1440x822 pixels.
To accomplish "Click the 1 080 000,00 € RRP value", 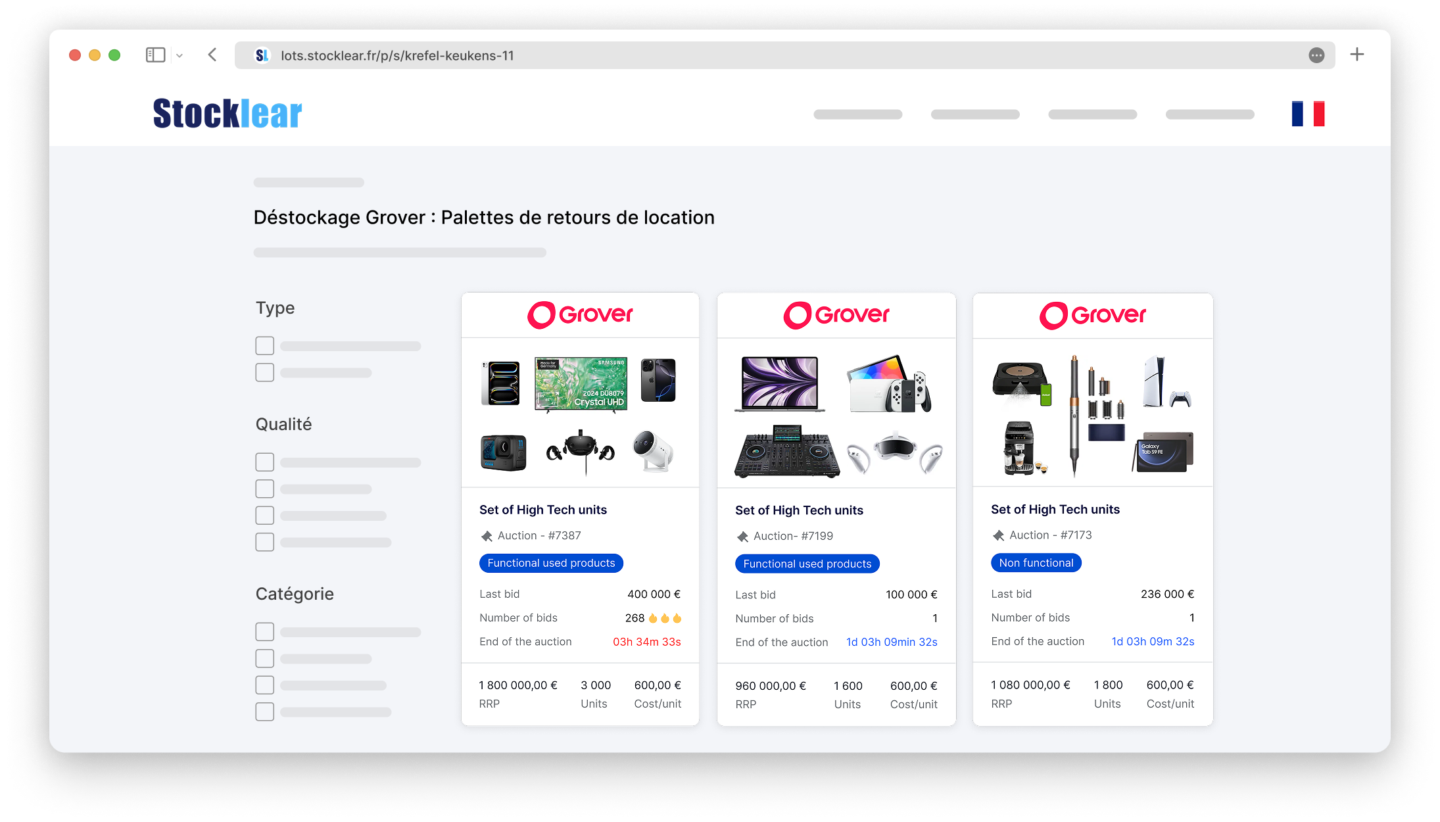I will pos(1031,686).
